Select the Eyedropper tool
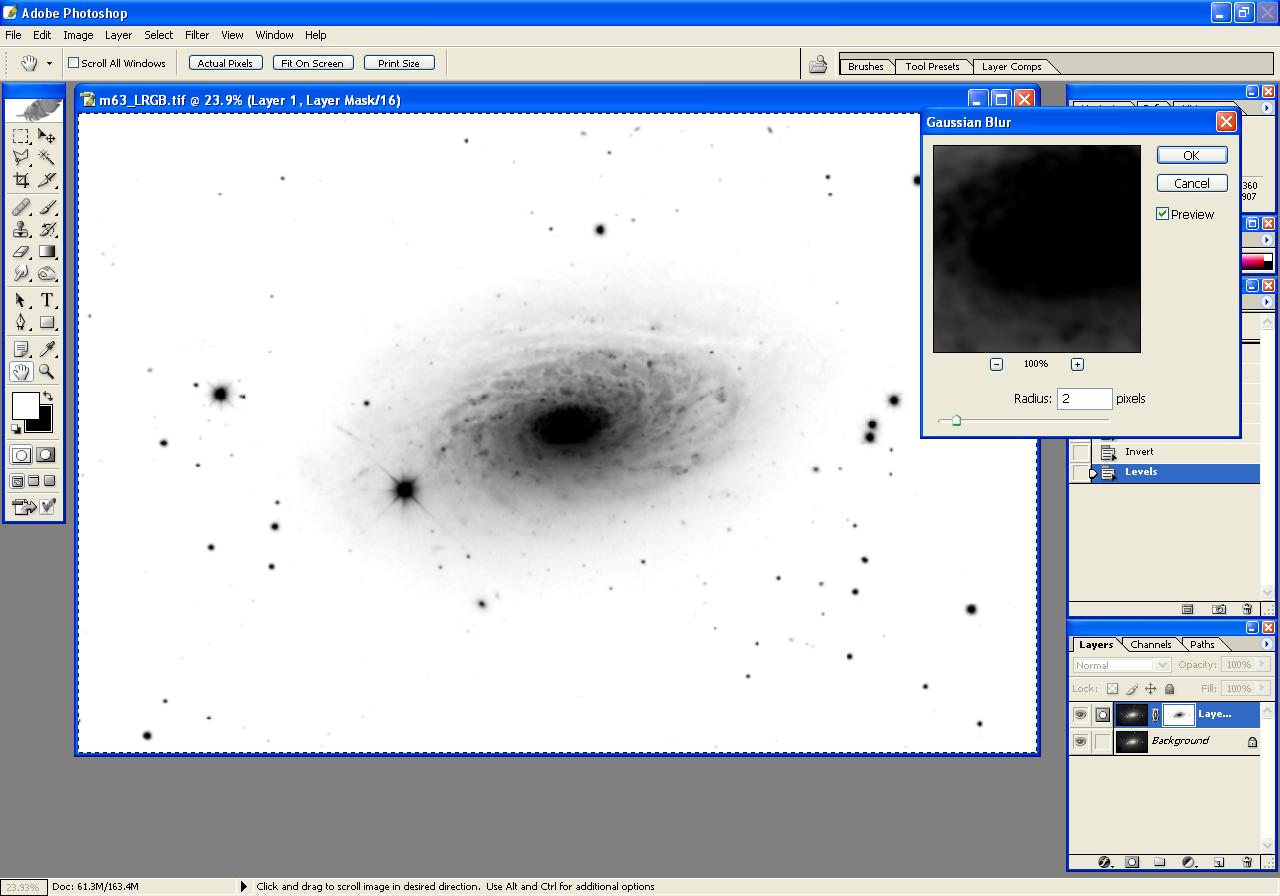Screen dimensions: 1280x896 pyautogui.click(x=47, y=349)
